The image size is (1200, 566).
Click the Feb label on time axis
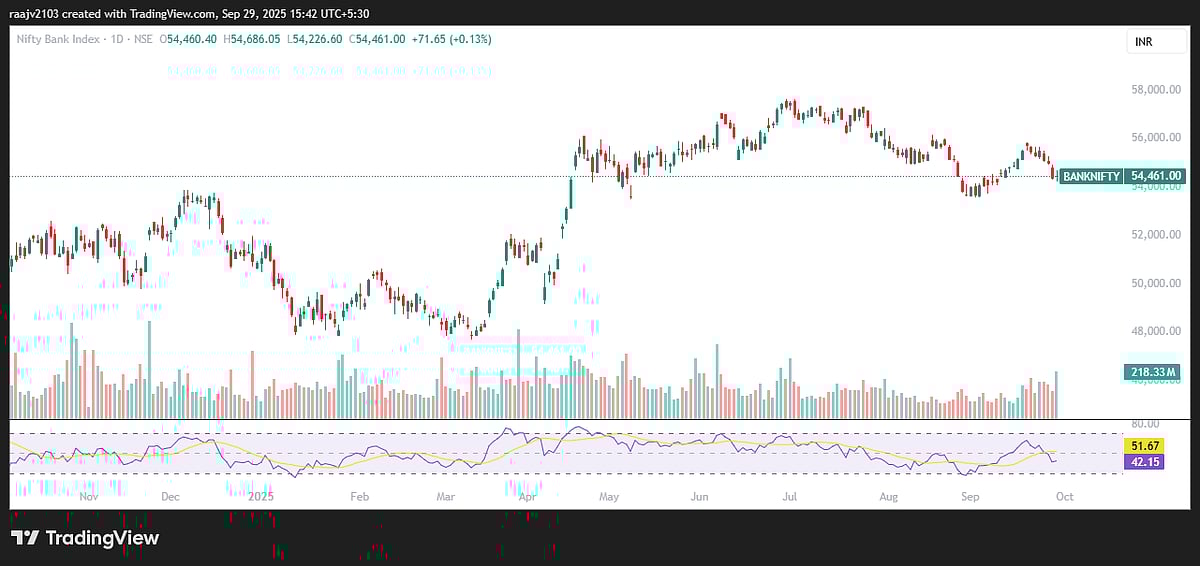[x=360, y=496]
